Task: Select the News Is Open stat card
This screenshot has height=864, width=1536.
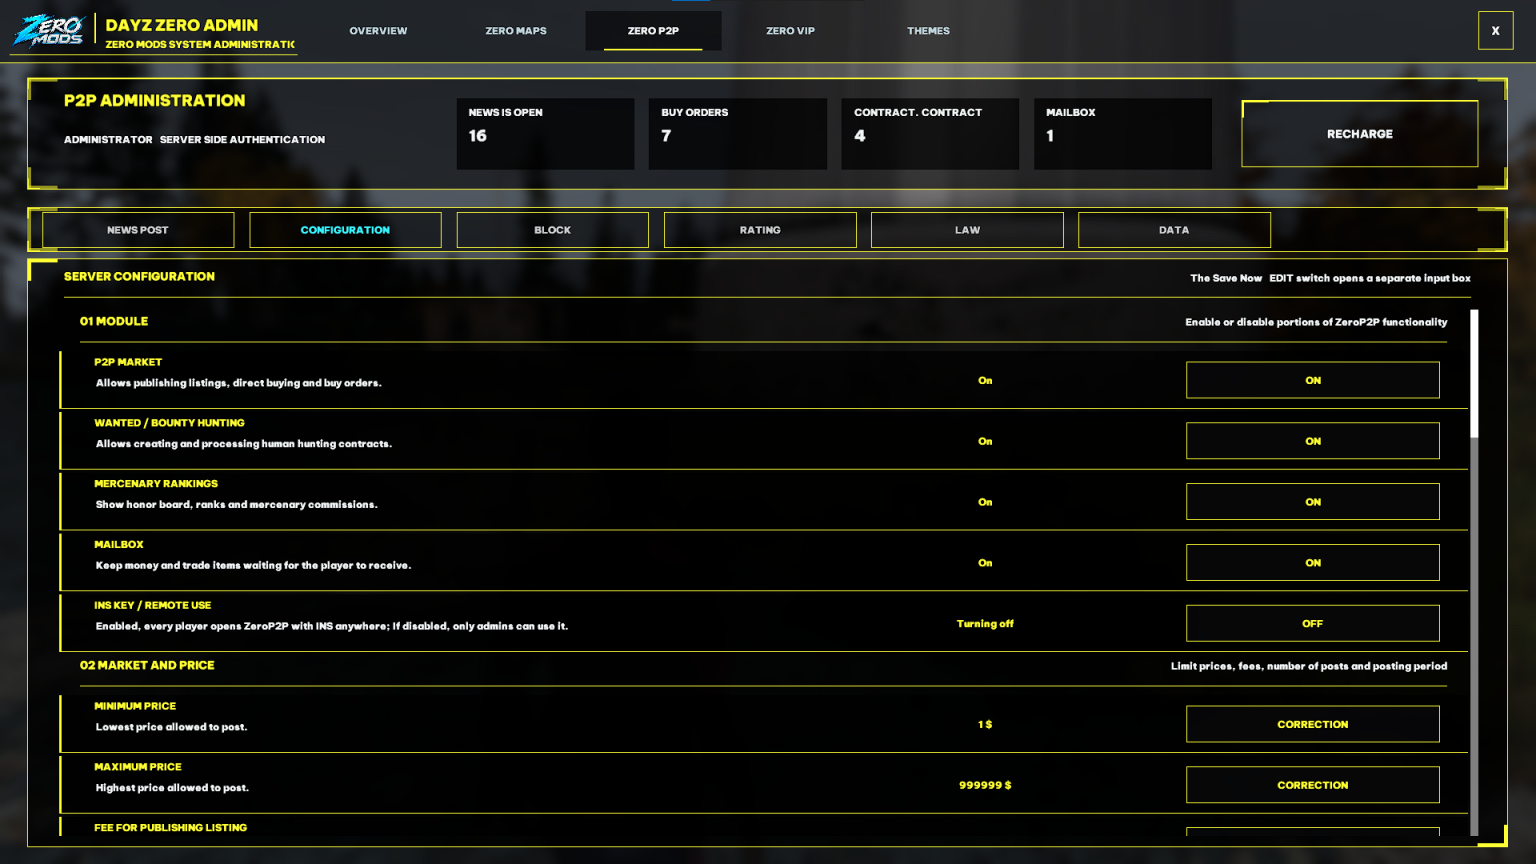Action: click(x=545, y=133)
